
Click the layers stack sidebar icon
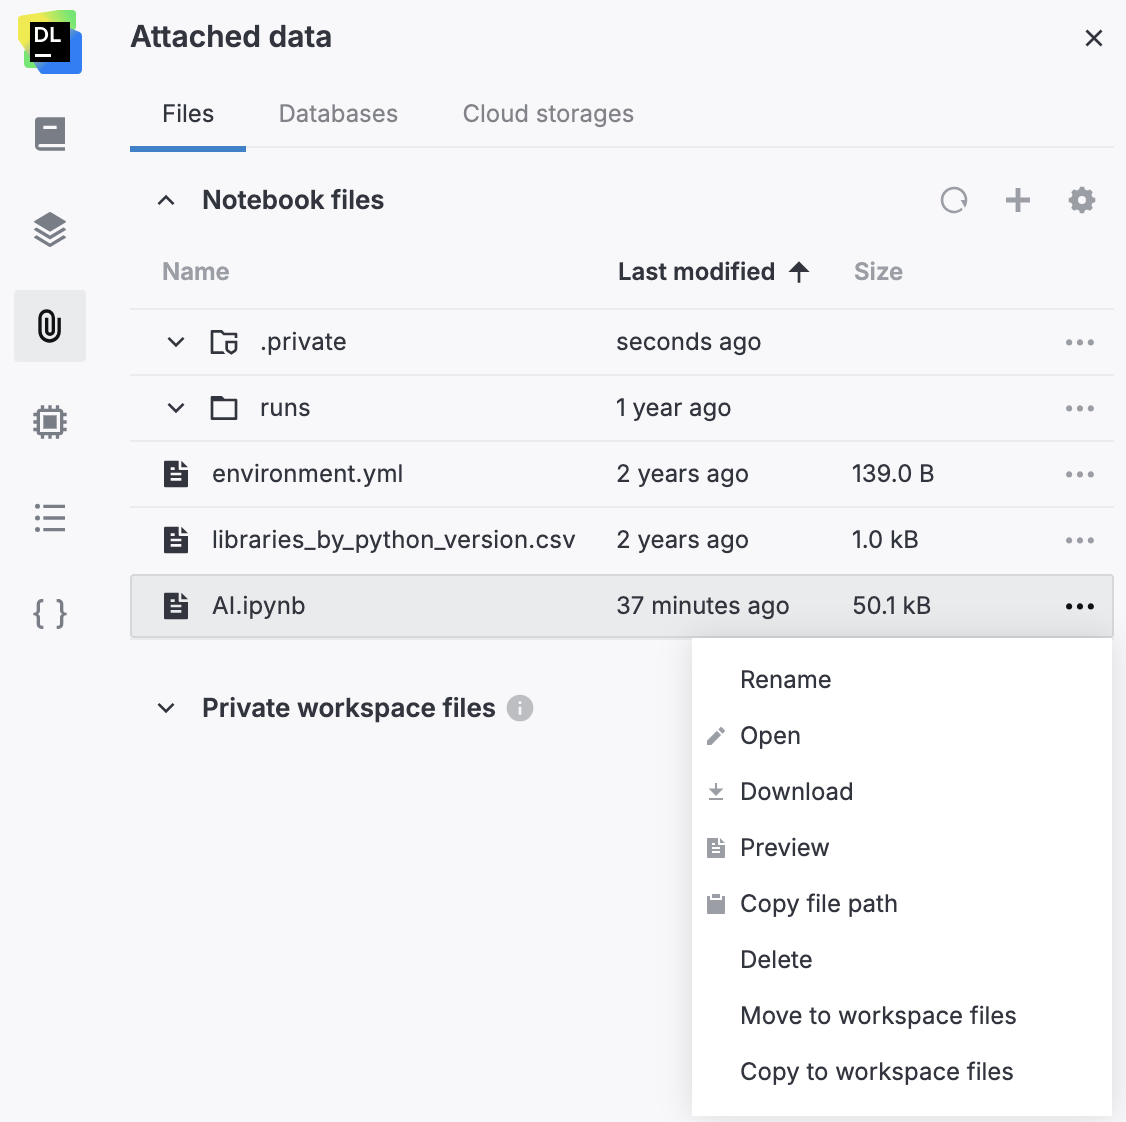click(50, 230)
